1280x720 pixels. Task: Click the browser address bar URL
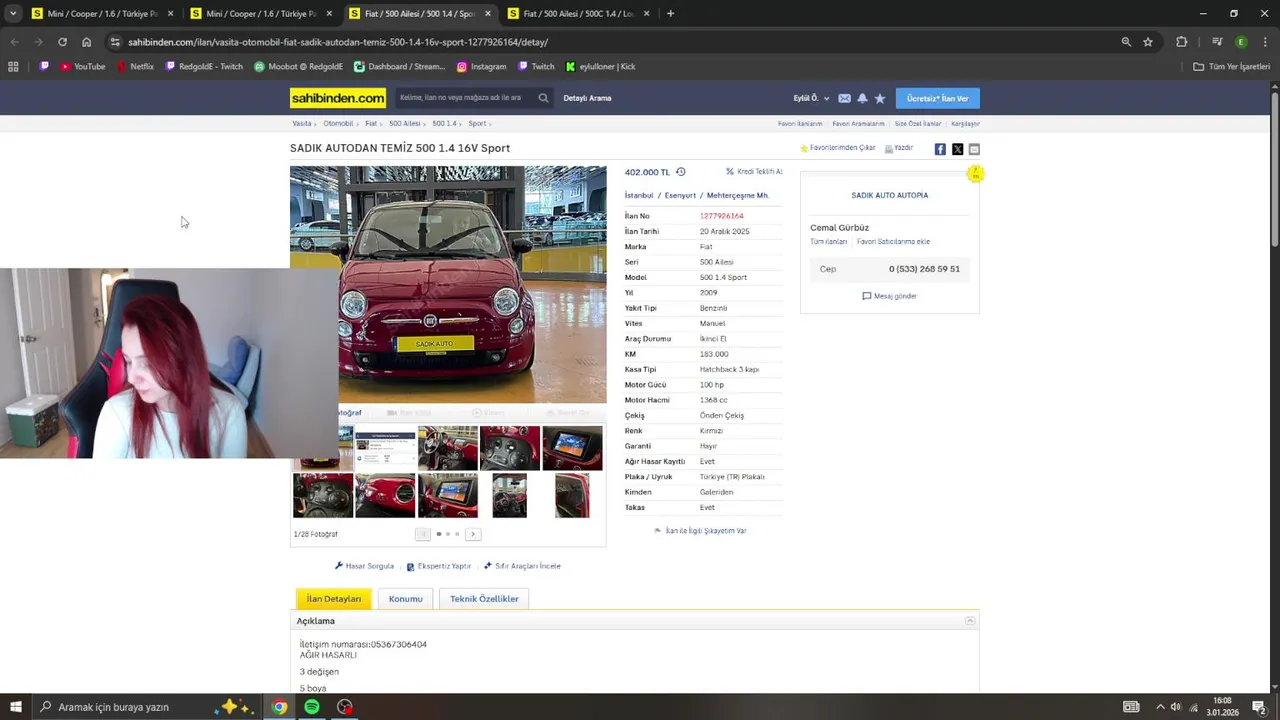pos(338,42)
